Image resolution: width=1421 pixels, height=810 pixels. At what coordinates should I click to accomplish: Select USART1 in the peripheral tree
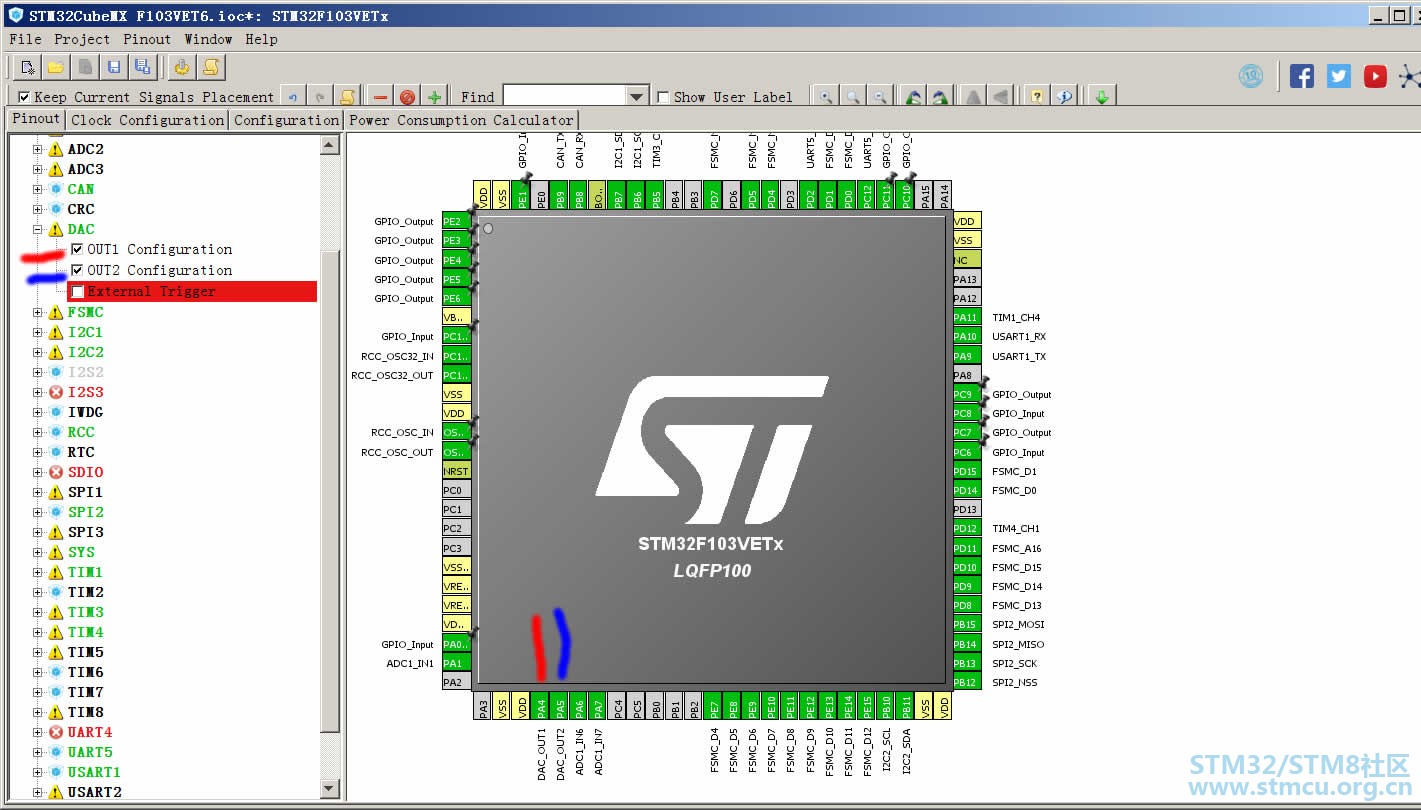point(94,772)
